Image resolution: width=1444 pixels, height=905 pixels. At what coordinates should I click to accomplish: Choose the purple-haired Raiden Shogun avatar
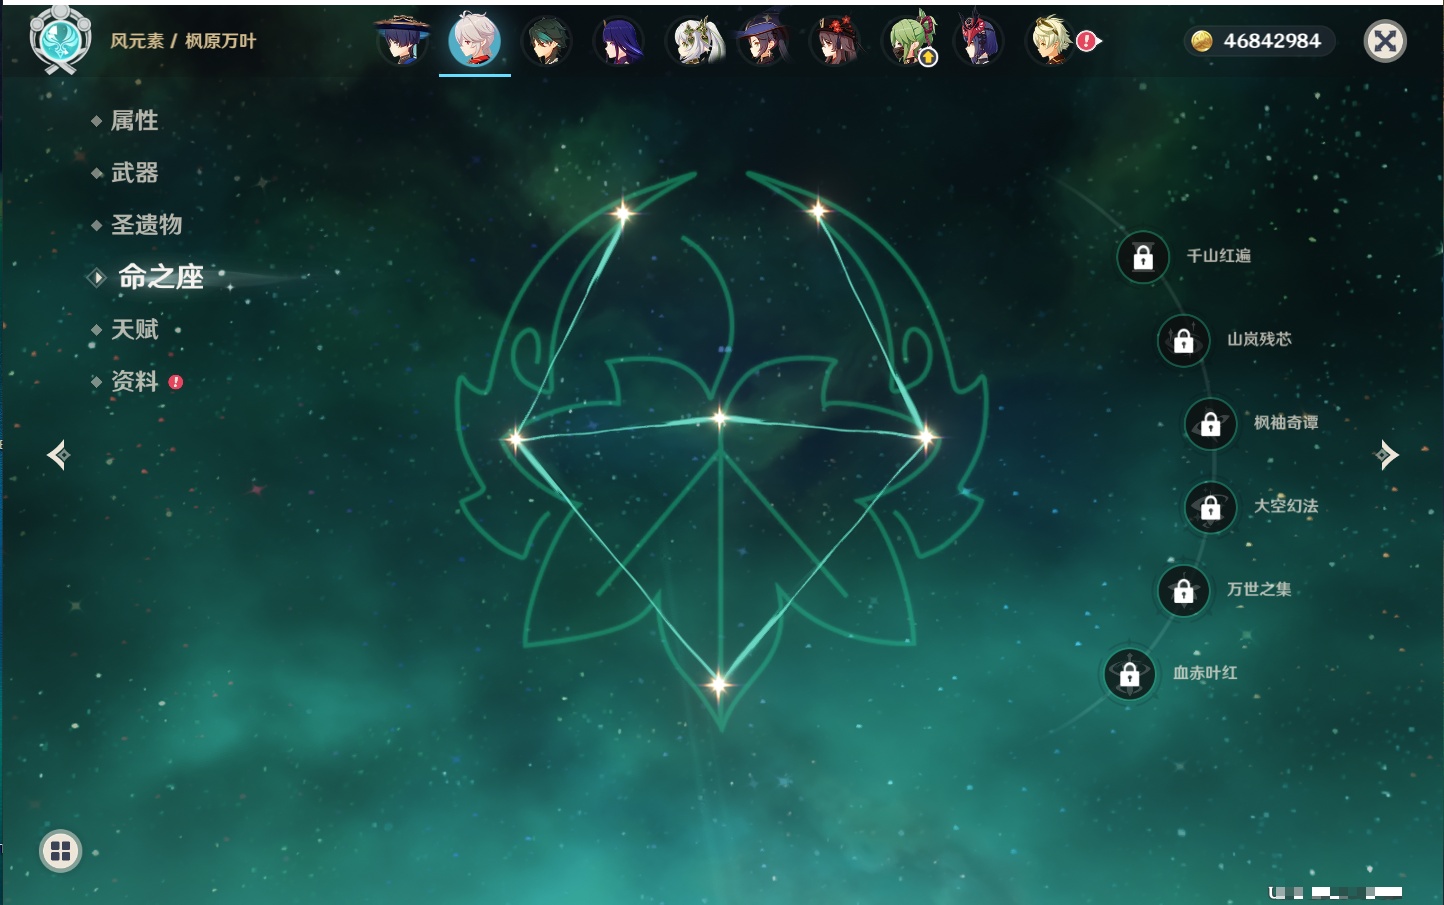[619, 41]
